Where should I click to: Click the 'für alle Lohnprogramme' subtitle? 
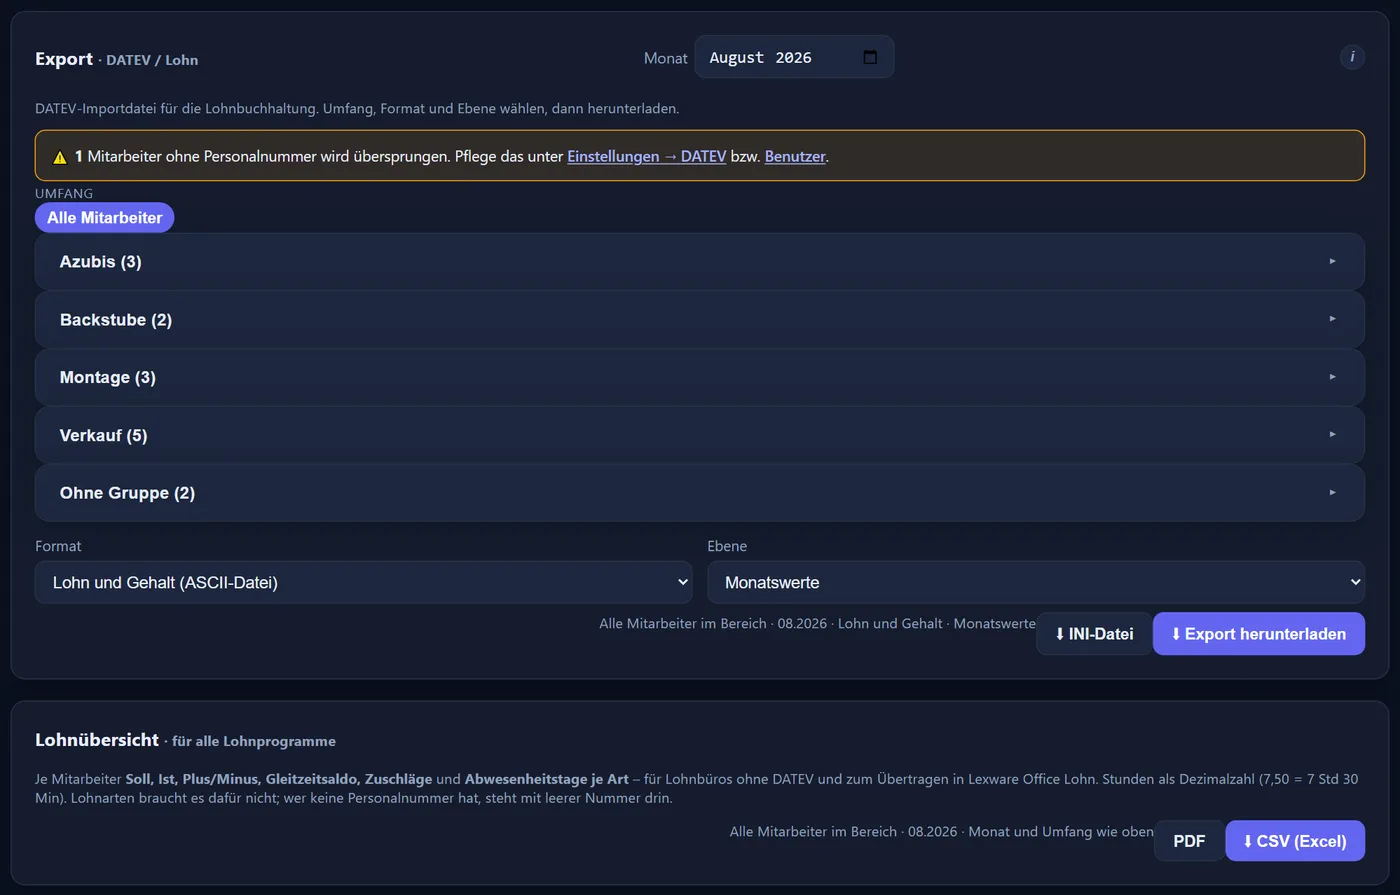254,742
